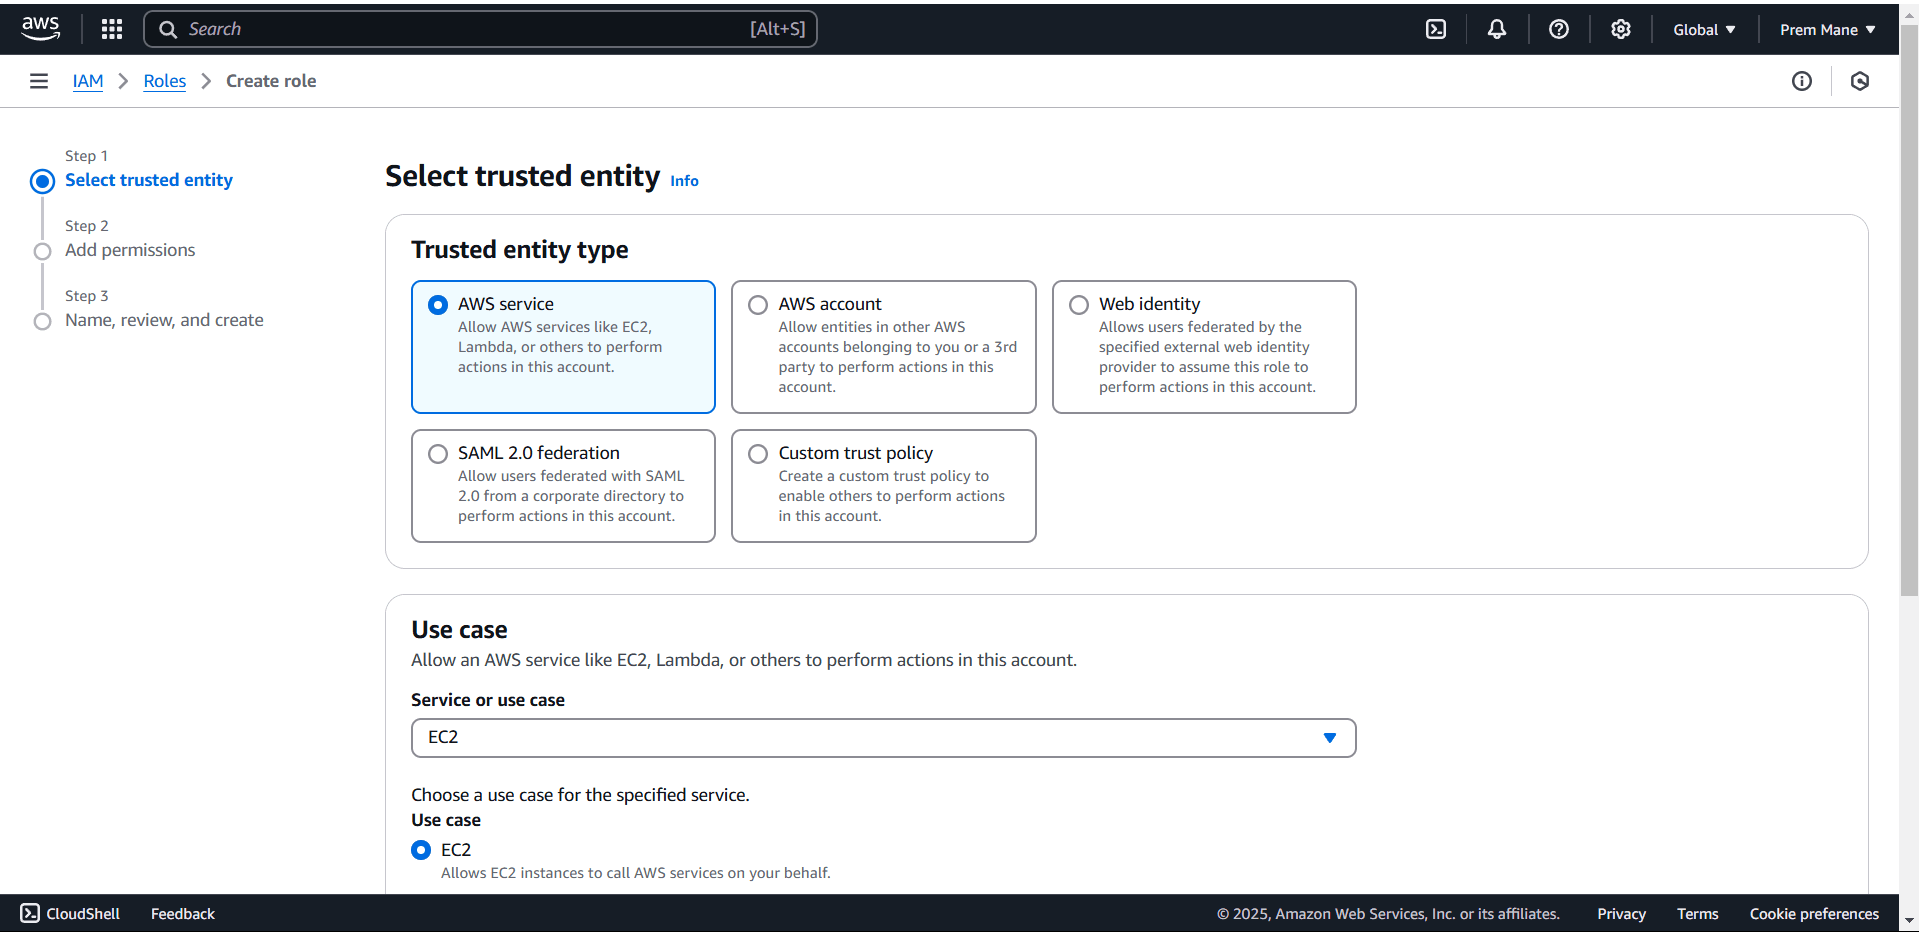This screenshot has width=1919, height=932.
Task: Click the Create role breadcrumb text
Action: (271, 81)
